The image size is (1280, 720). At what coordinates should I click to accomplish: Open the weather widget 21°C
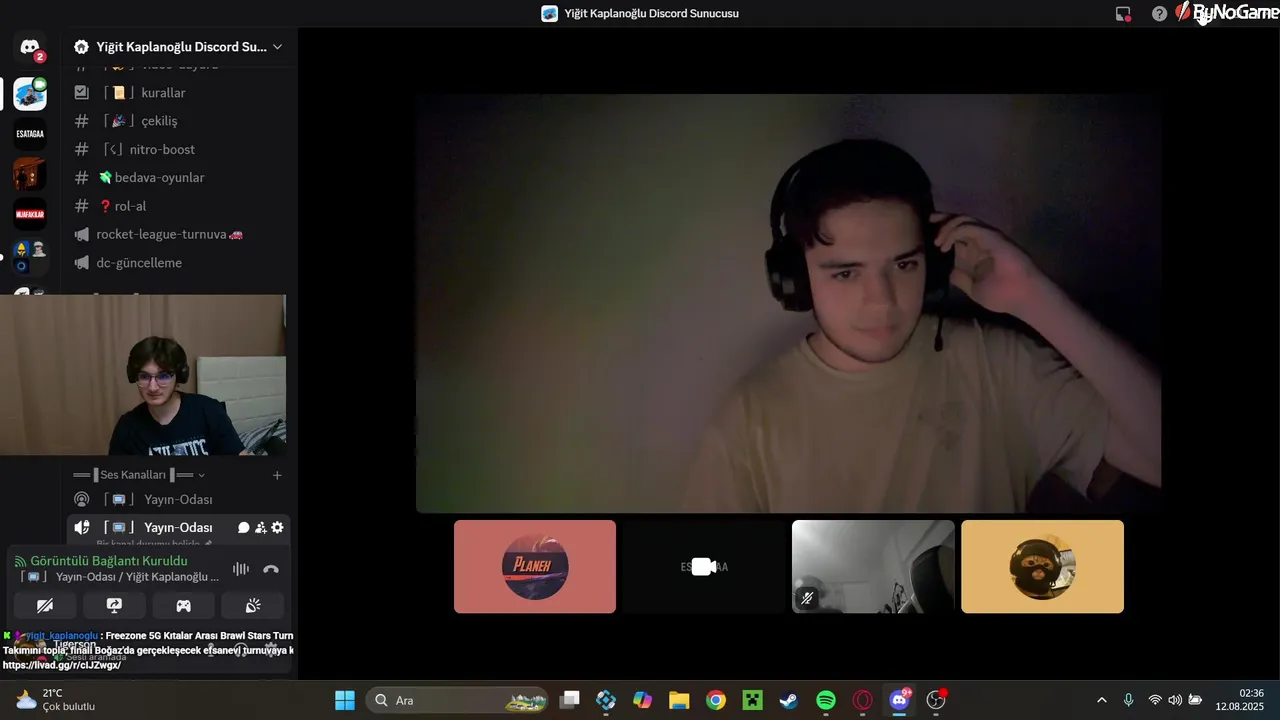pyautogui.click(x=56, y=700)
